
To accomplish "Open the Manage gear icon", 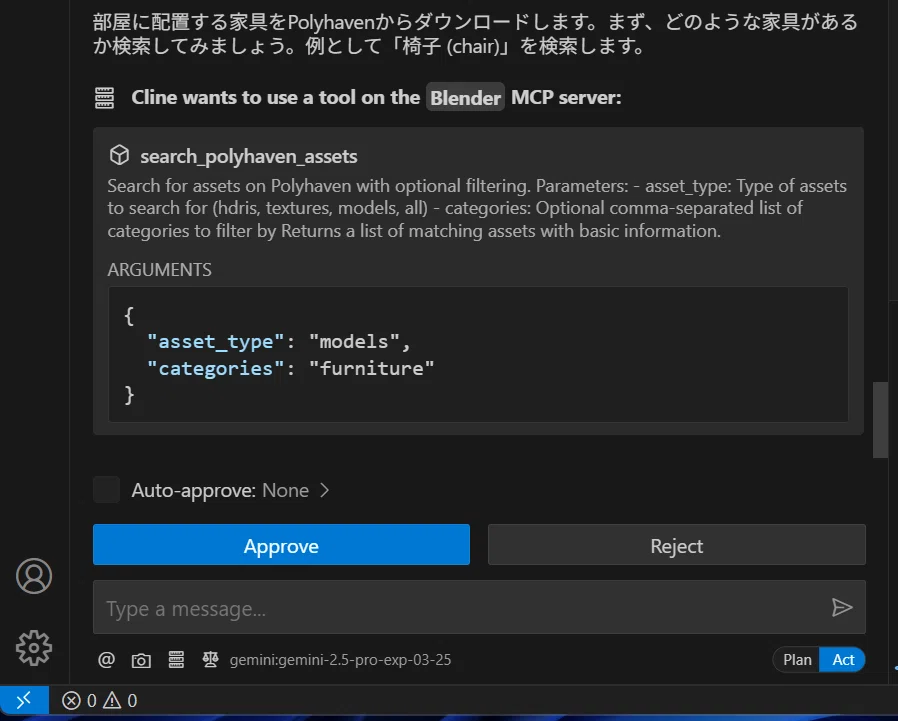I will tap(34, 648).
